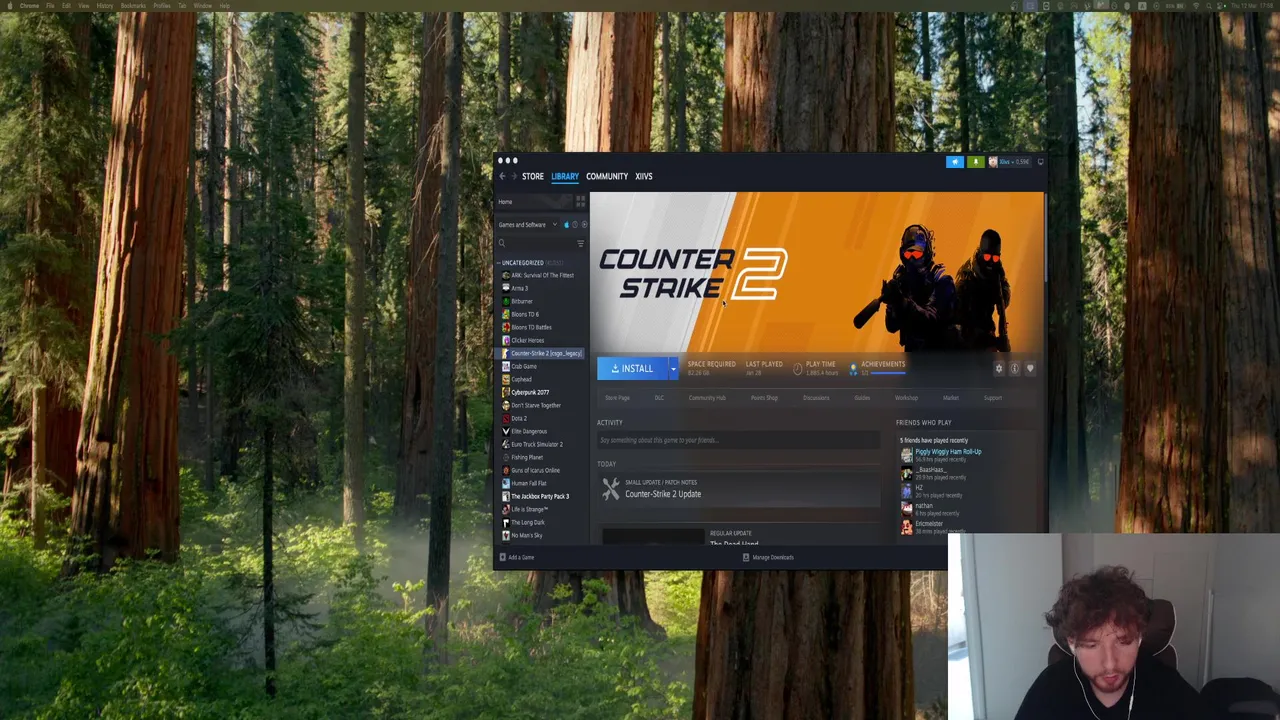Image resolution: width=1280 pixels, height=720 pixels.
Task: Toggle the macOS compatible games filter
Action: pyautogui.click(x=566, y=224)
